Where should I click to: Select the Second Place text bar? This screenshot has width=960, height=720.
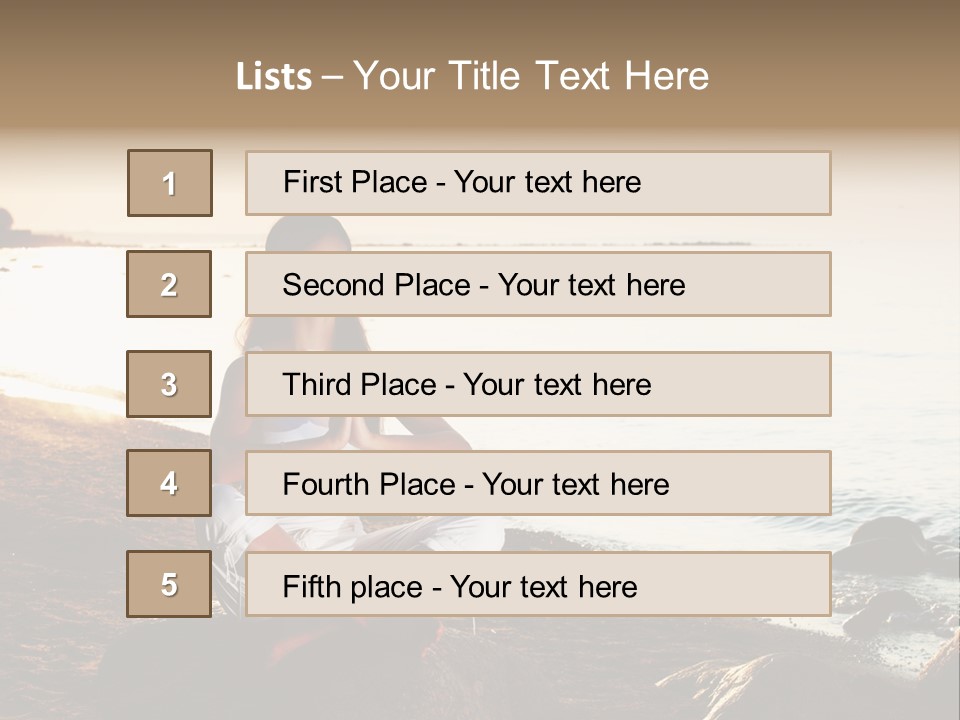point(538,284)
